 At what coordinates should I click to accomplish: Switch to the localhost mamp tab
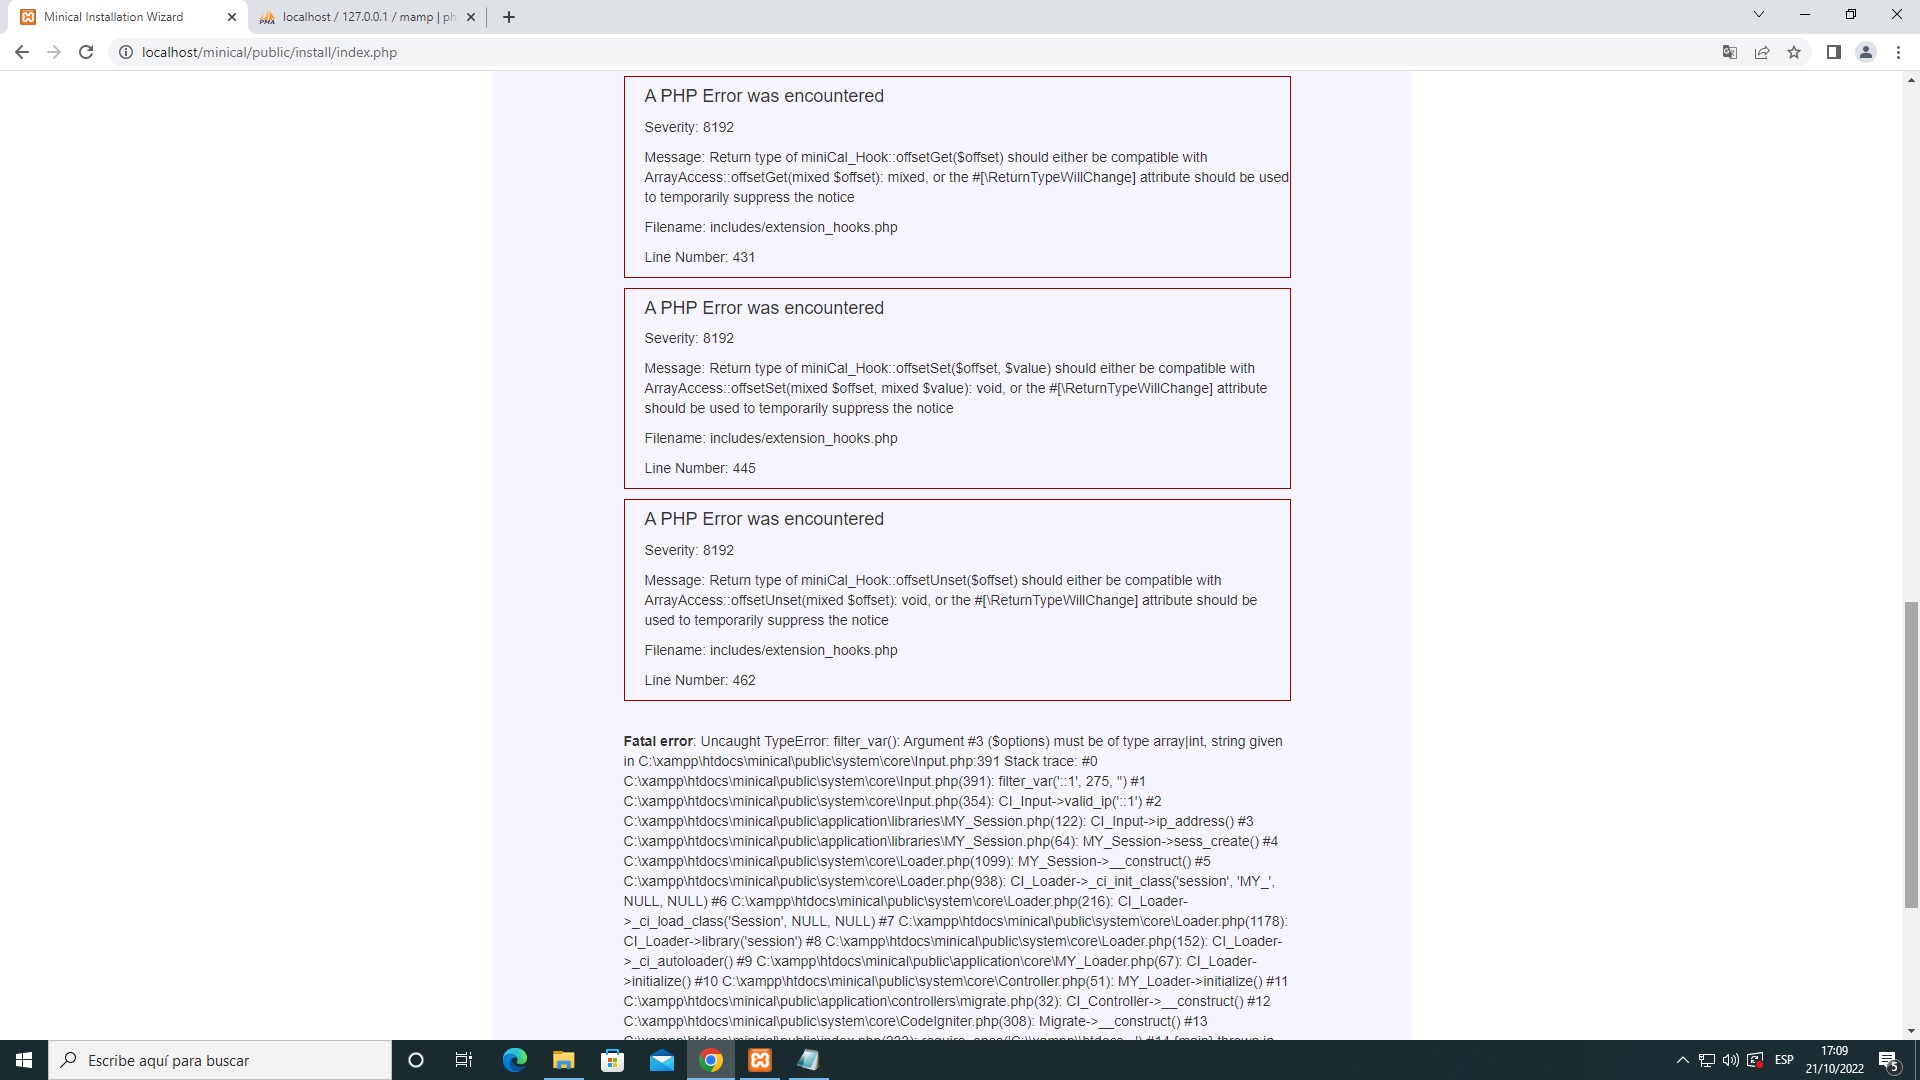click(x=360, y=17)
